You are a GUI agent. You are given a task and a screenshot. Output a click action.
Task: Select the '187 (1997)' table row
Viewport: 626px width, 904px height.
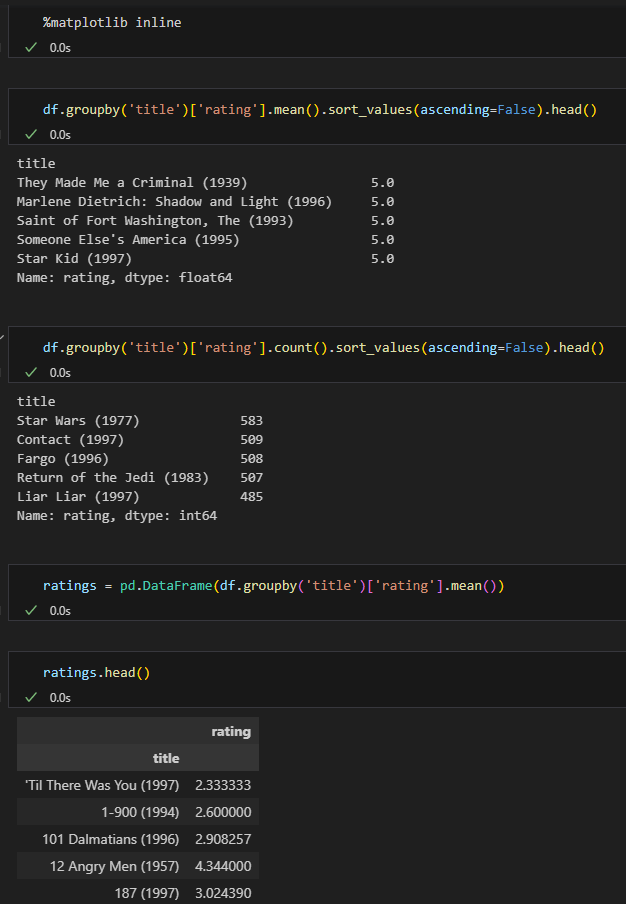pyautogui.click(x=138, y=892)
